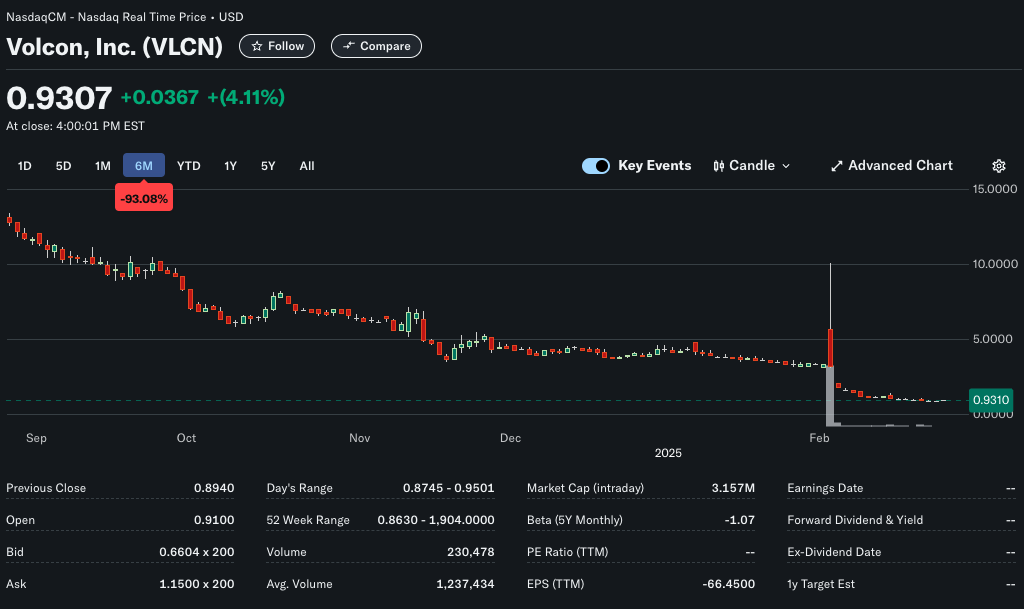Click the Forward Dividend & Yield label
Screen dimensions: 1024x609
coord(855,520)
